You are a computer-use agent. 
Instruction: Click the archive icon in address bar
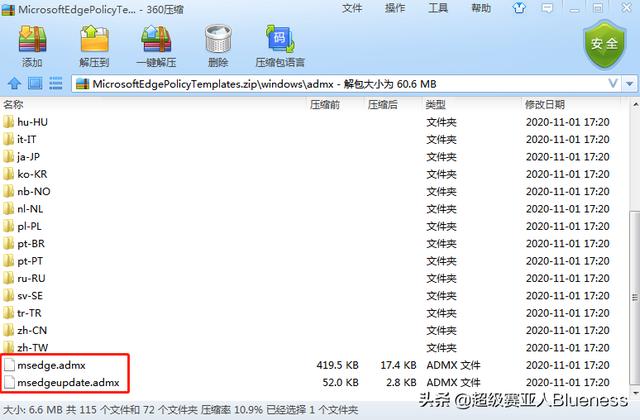tap(82, 84)
